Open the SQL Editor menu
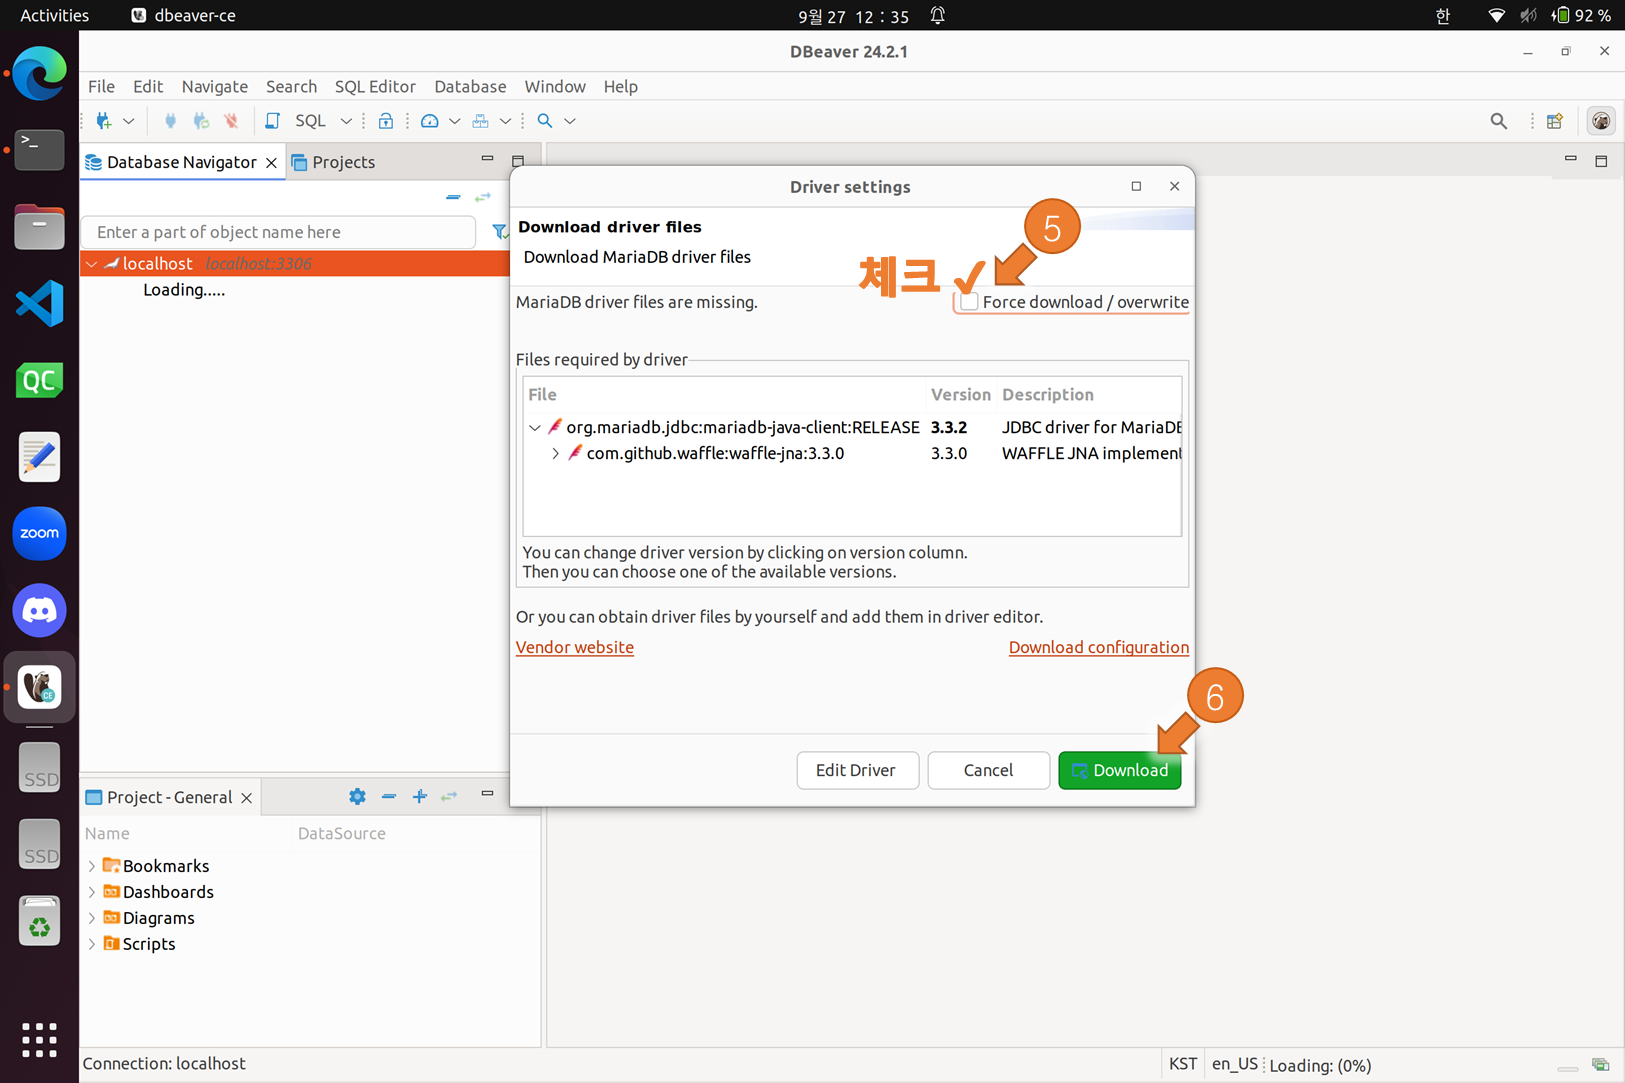The height and width of the screenshot is (1083, 1625). (x=375, y=86)
